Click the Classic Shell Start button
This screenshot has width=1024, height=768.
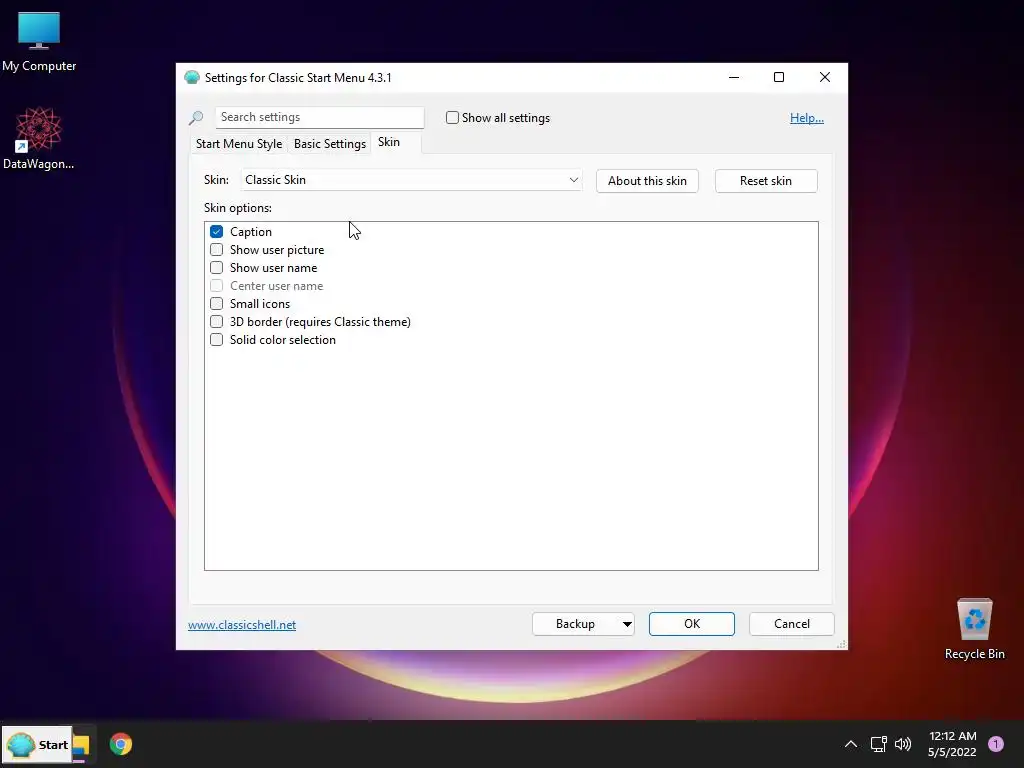click(37, 744)
